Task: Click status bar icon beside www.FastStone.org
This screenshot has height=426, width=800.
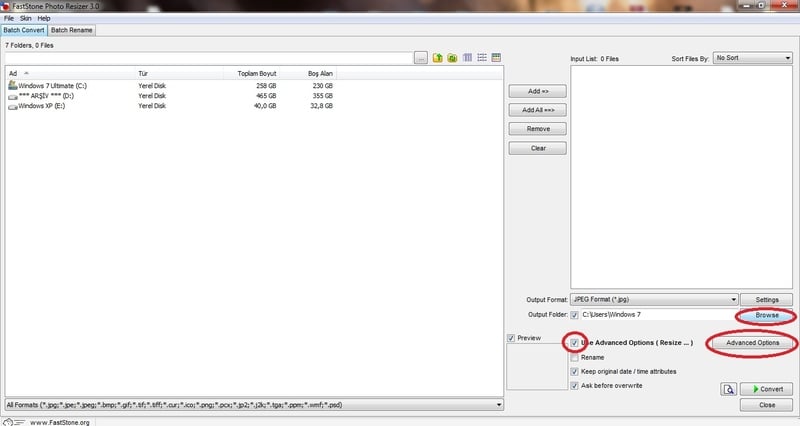Action: (x=14, y=422)
